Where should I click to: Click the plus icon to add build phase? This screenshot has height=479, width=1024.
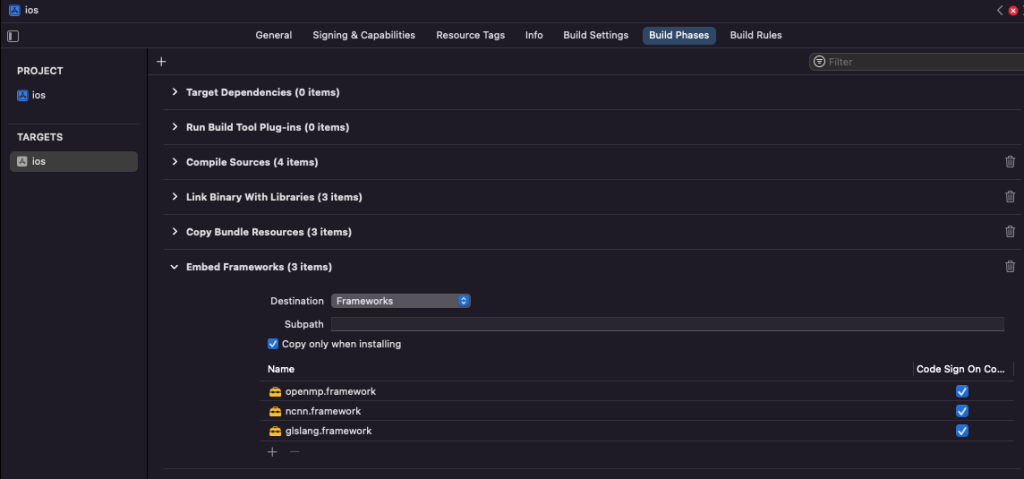click(162, 61)
